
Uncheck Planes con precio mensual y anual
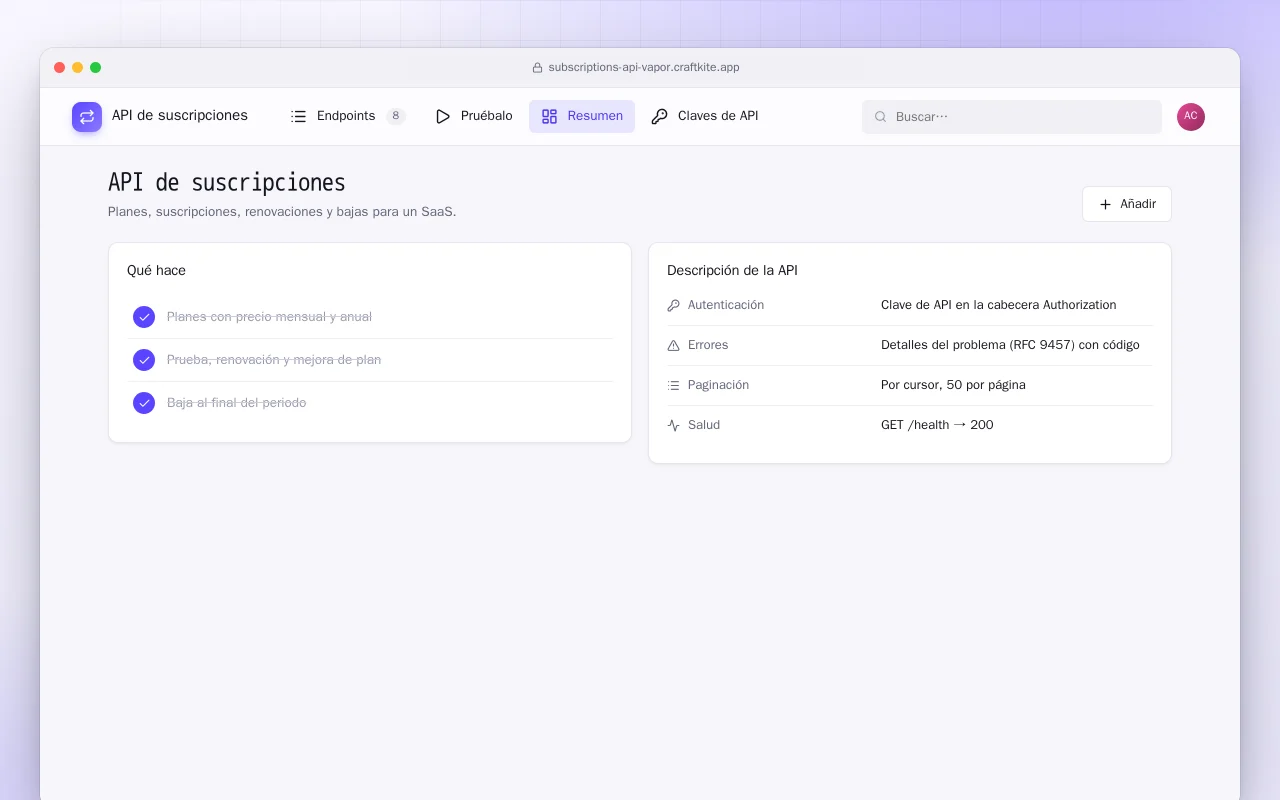point(144,317)
